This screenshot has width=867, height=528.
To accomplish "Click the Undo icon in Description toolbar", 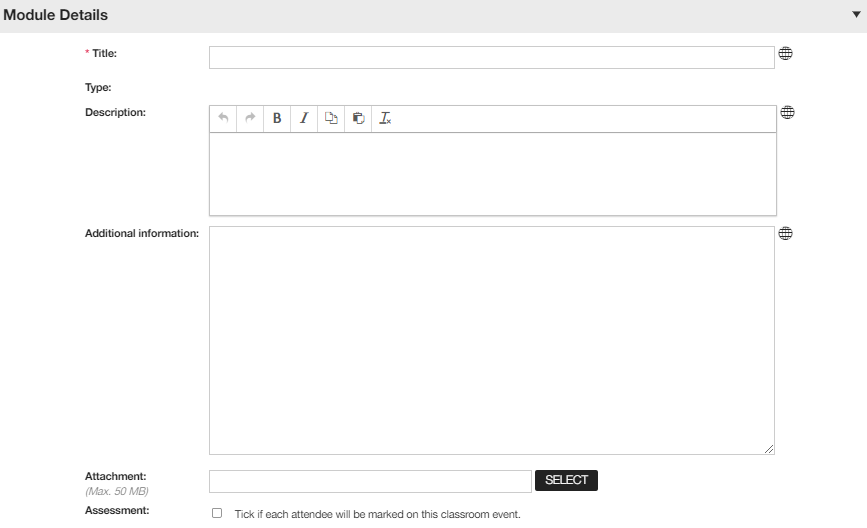I will click(x=223, y=118).
